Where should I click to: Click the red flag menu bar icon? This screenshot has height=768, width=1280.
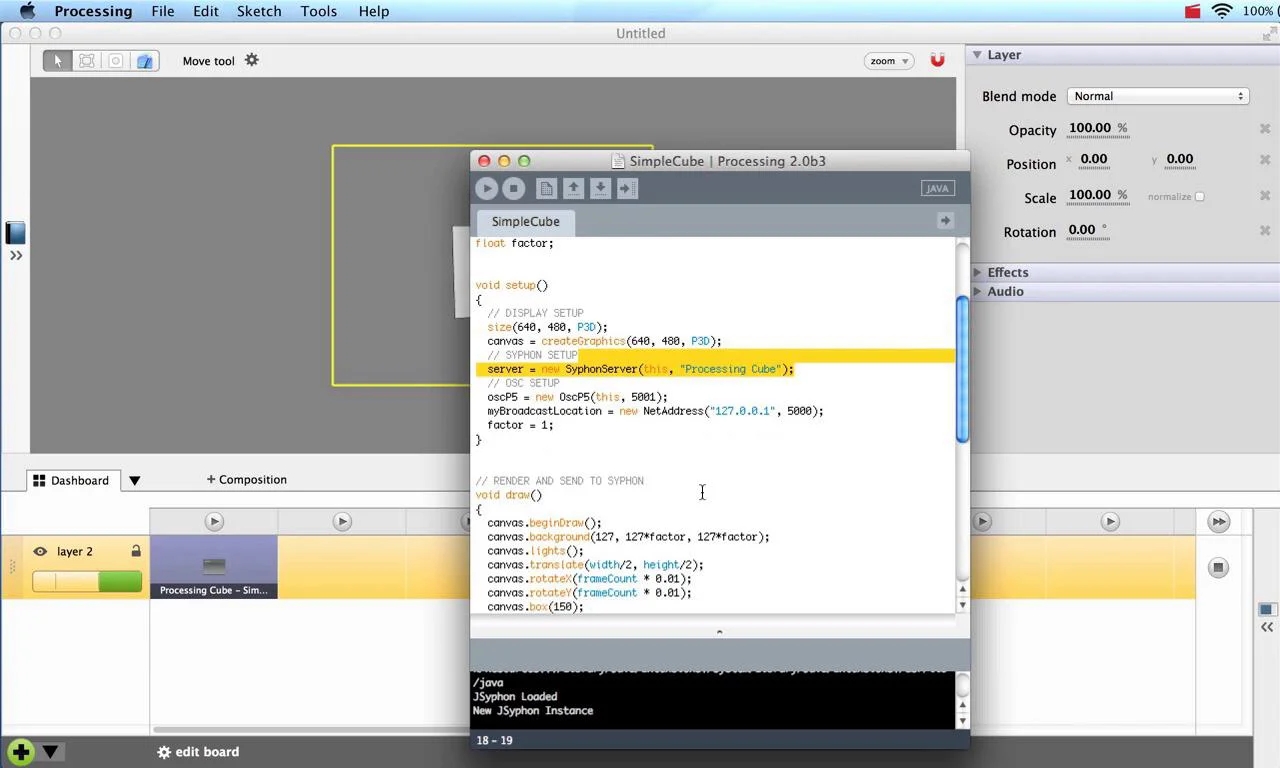1192,11
